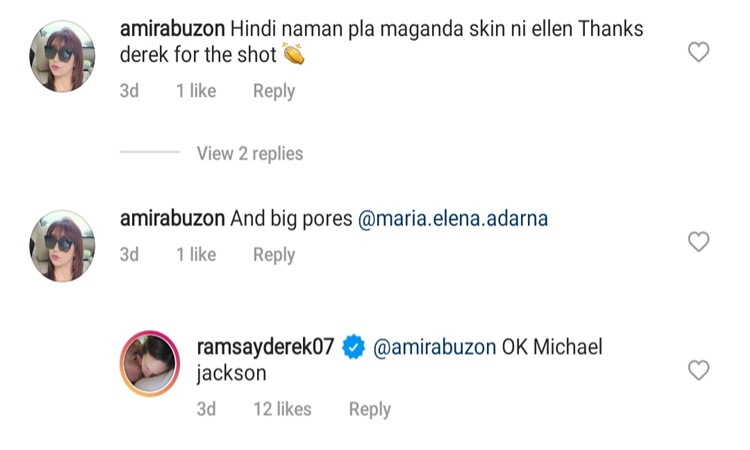750x450 pixels.
Task: Reply to the 'And big pores' comment
Action: click(x=273, y=255)
